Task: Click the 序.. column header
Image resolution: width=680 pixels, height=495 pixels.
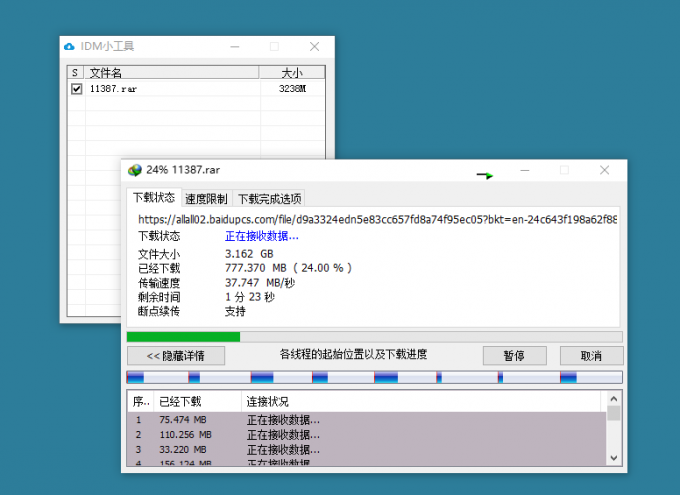Action: pyautogui.click(x=141, y=401)
